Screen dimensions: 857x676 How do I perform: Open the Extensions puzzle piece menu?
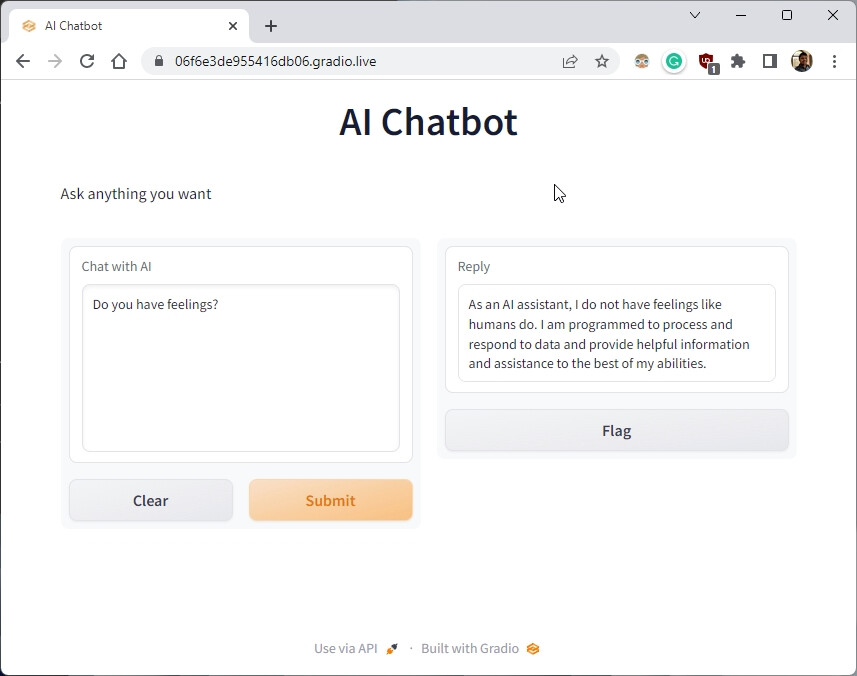pos(738,61)
